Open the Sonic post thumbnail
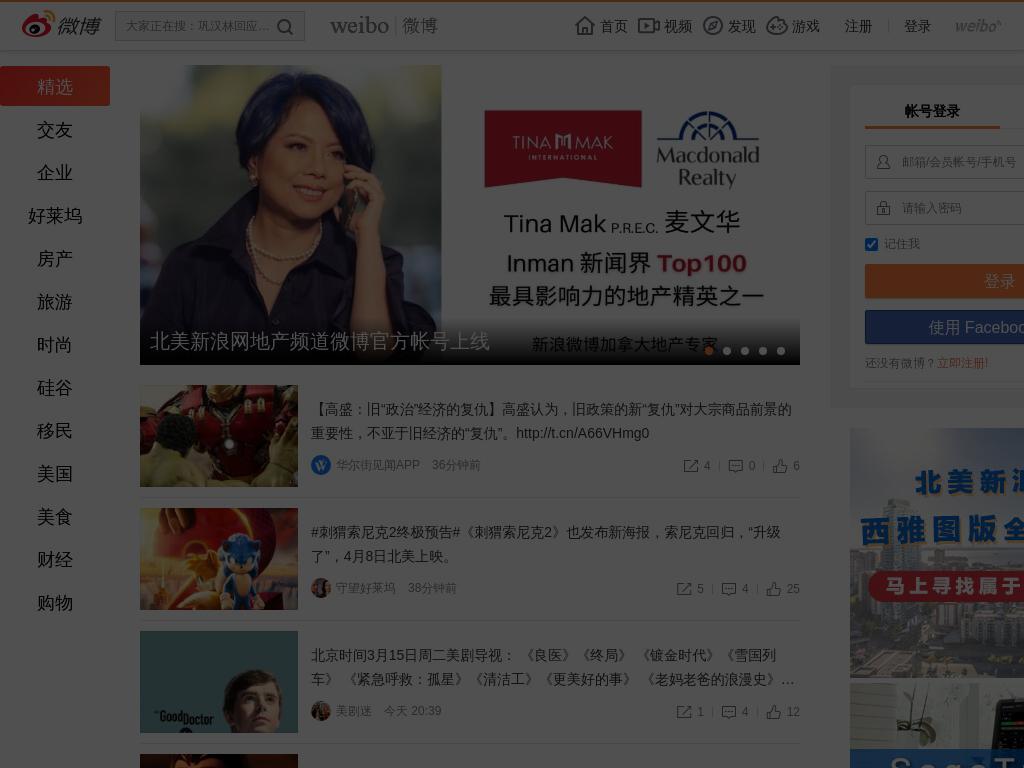Image resolution: width=1024 pixels, height=768 pixels. (219, 559)
